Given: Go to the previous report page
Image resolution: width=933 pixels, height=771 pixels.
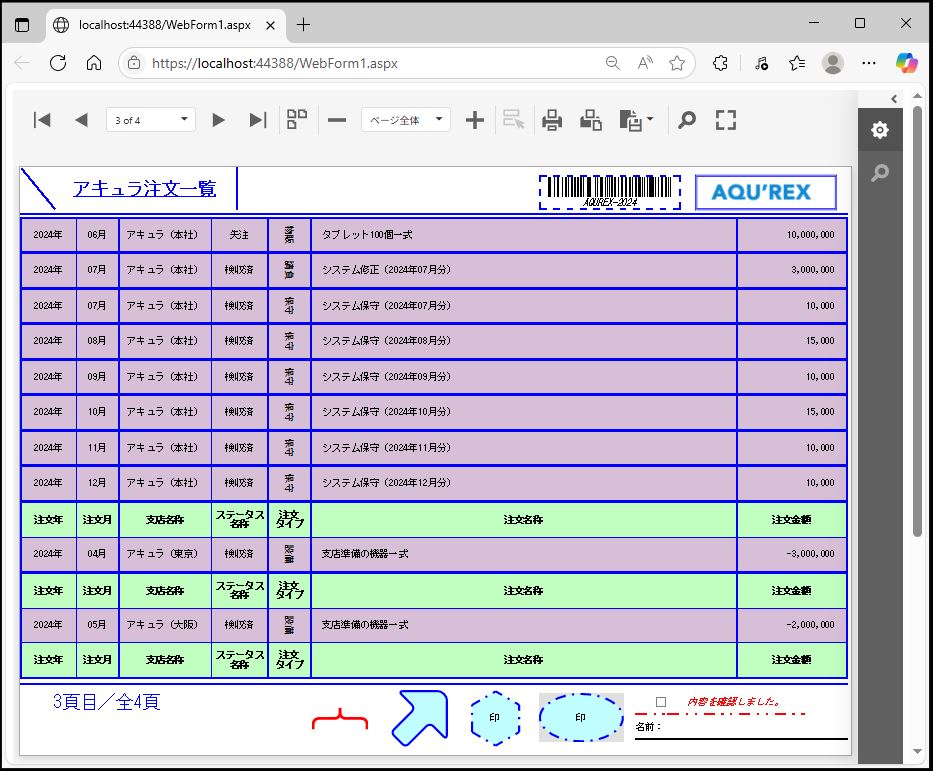Looking at the screenshot, I should point(81,120).
